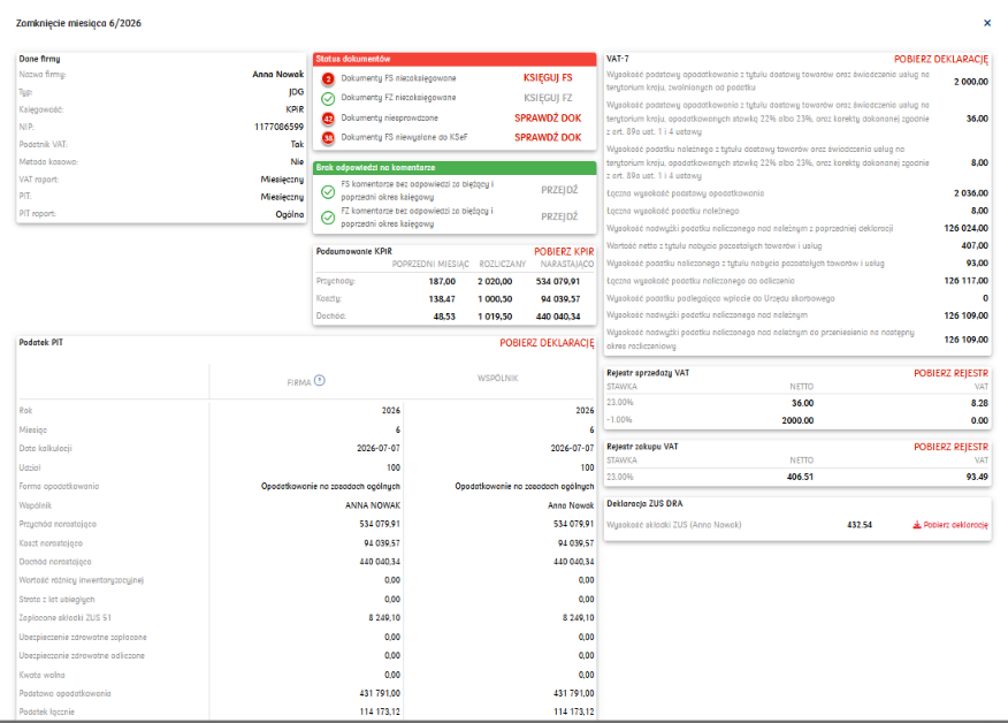
Task: Click info icon next to FIRMA
Action: click(x=320, y=380)
